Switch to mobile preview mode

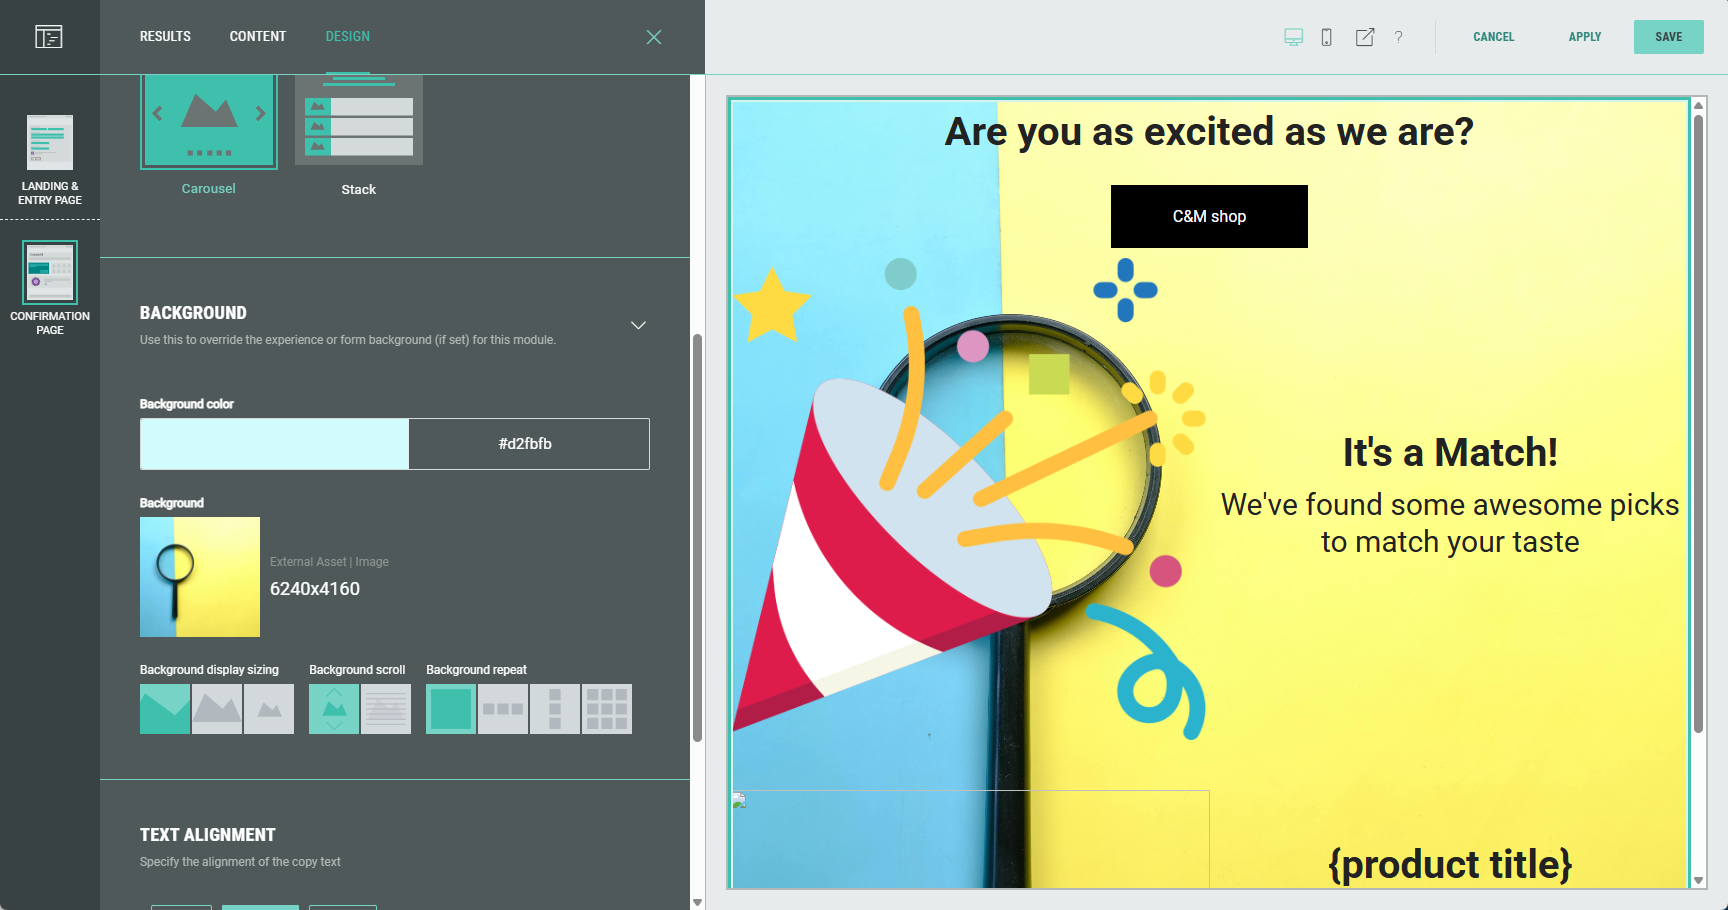point(1326,37)
